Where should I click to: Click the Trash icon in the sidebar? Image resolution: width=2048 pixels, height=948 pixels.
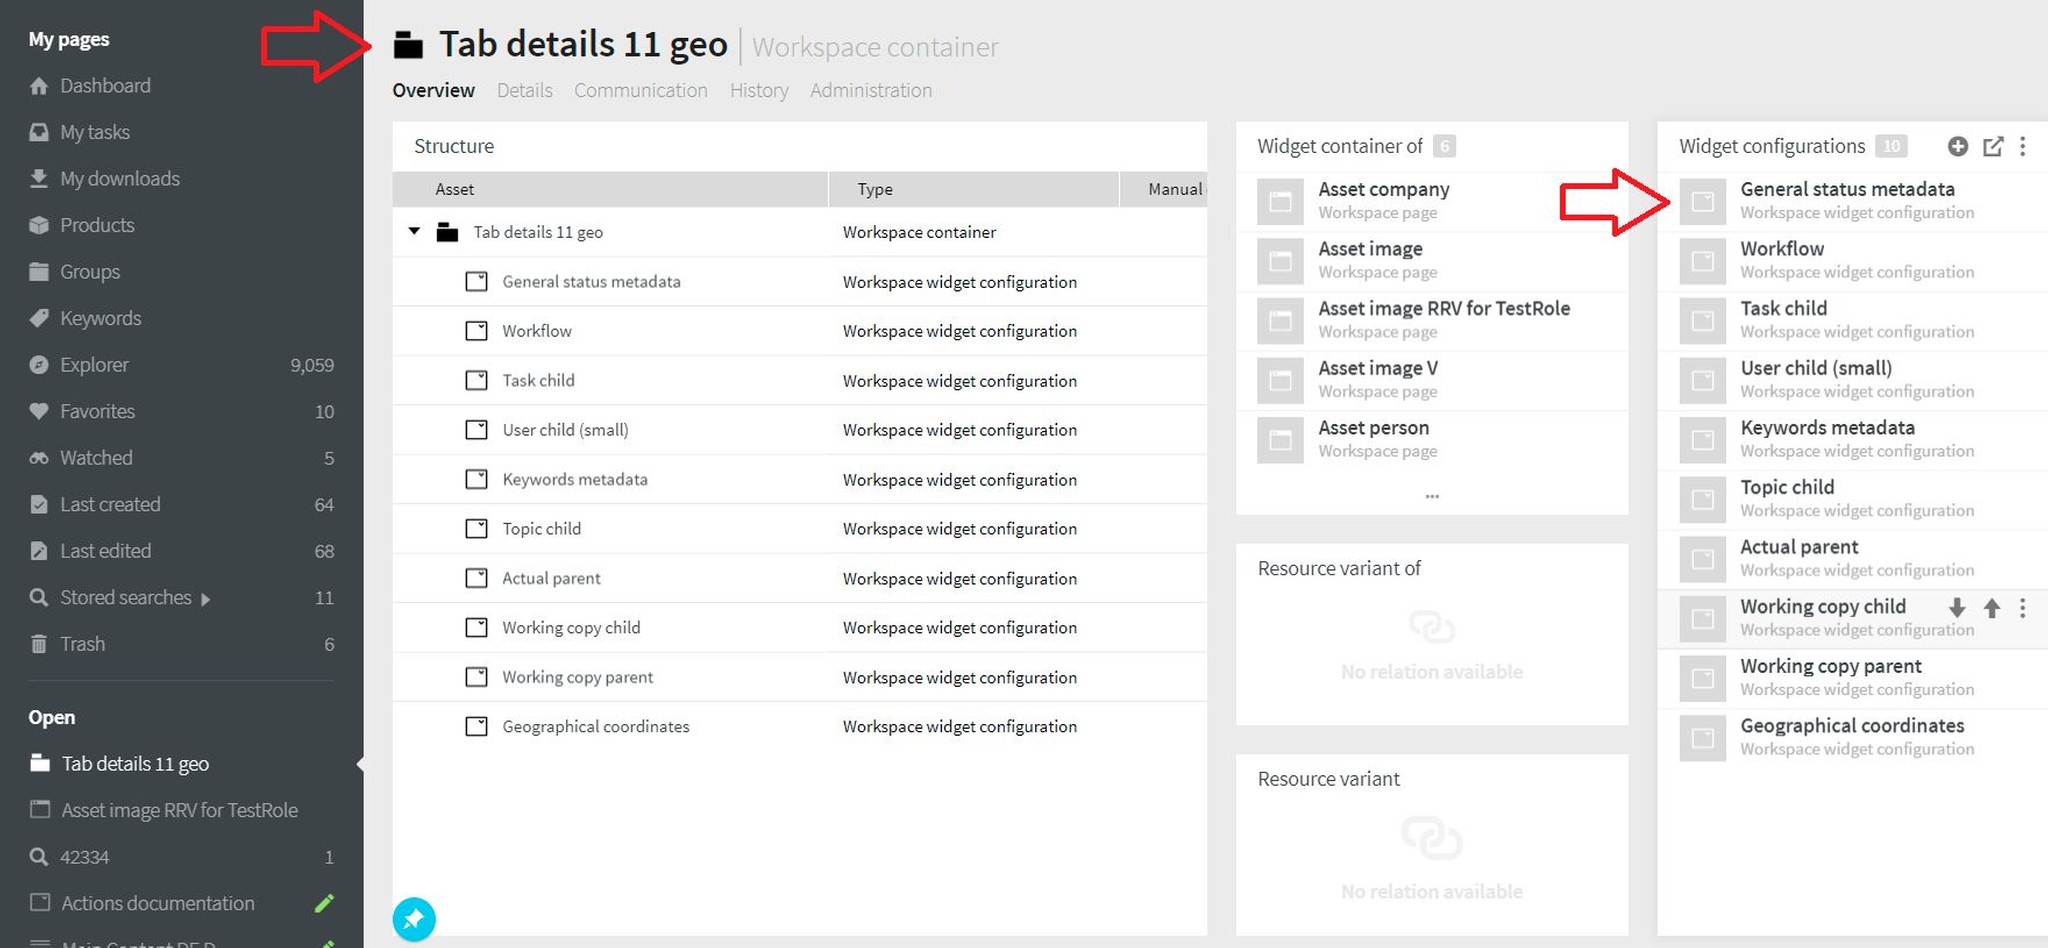[x=39, y=644]
